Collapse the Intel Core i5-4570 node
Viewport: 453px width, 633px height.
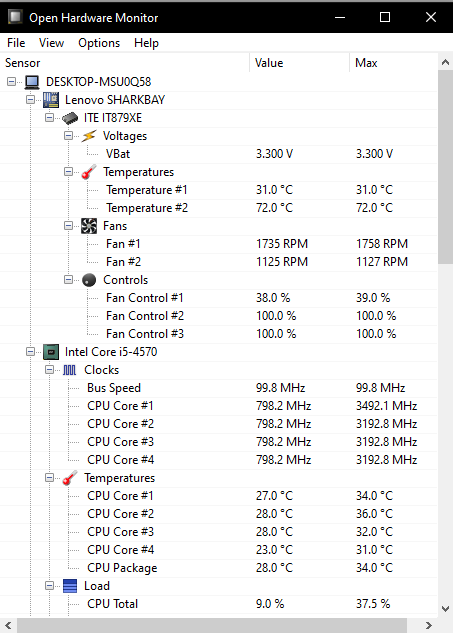[x=31, y=352]
